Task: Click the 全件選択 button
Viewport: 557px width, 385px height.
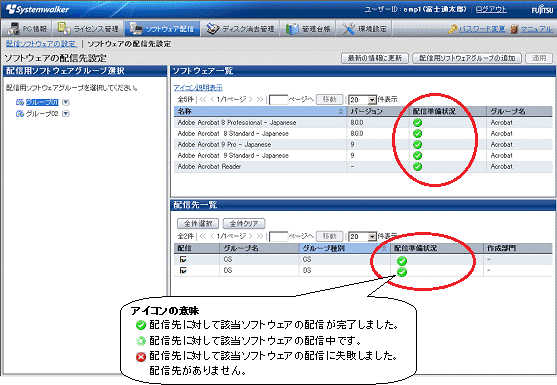Action: [x=198, y=223]
